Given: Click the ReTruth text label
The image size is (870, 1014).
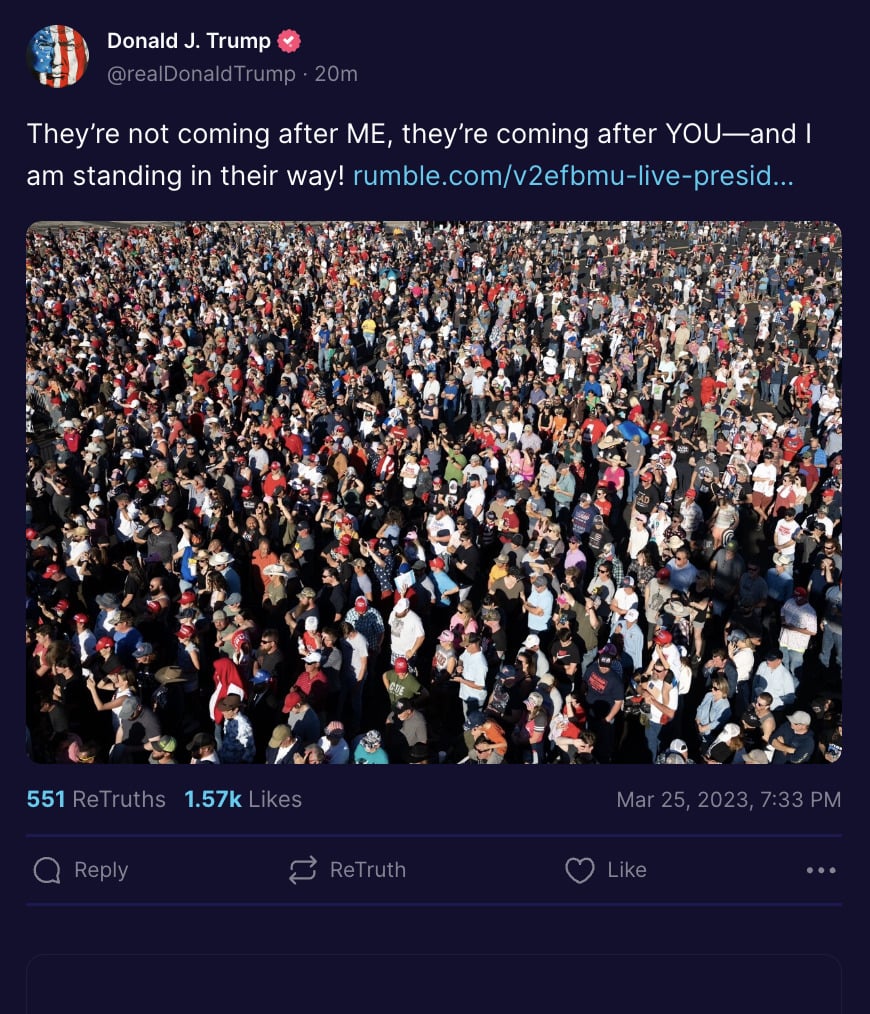Looking at the screenshot, I should [x=368, y=870].
